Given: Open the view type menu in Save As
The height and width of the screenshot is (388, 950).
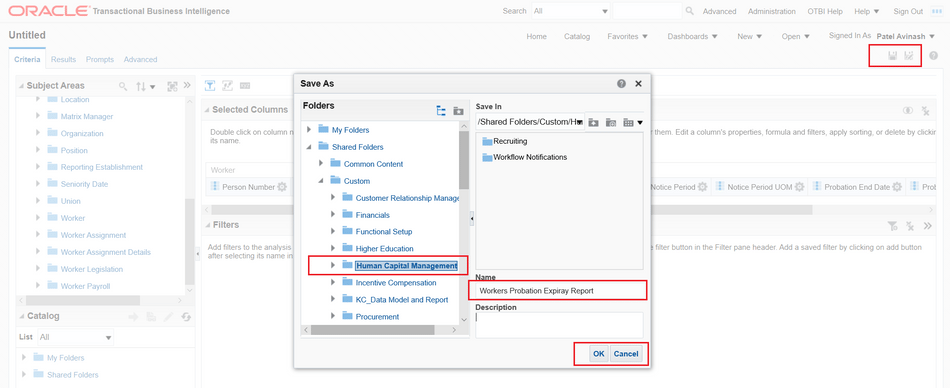Looking at the screenshot, I should click(633, 122).
